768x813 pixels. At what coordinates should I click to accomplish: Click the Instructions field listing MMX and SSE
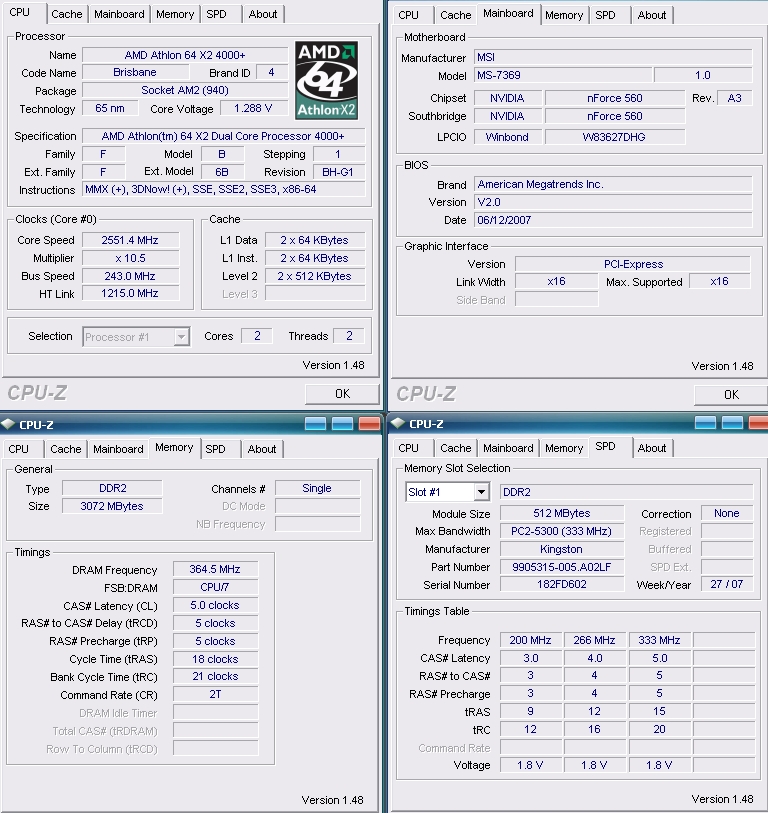click(x=224, y=189)
